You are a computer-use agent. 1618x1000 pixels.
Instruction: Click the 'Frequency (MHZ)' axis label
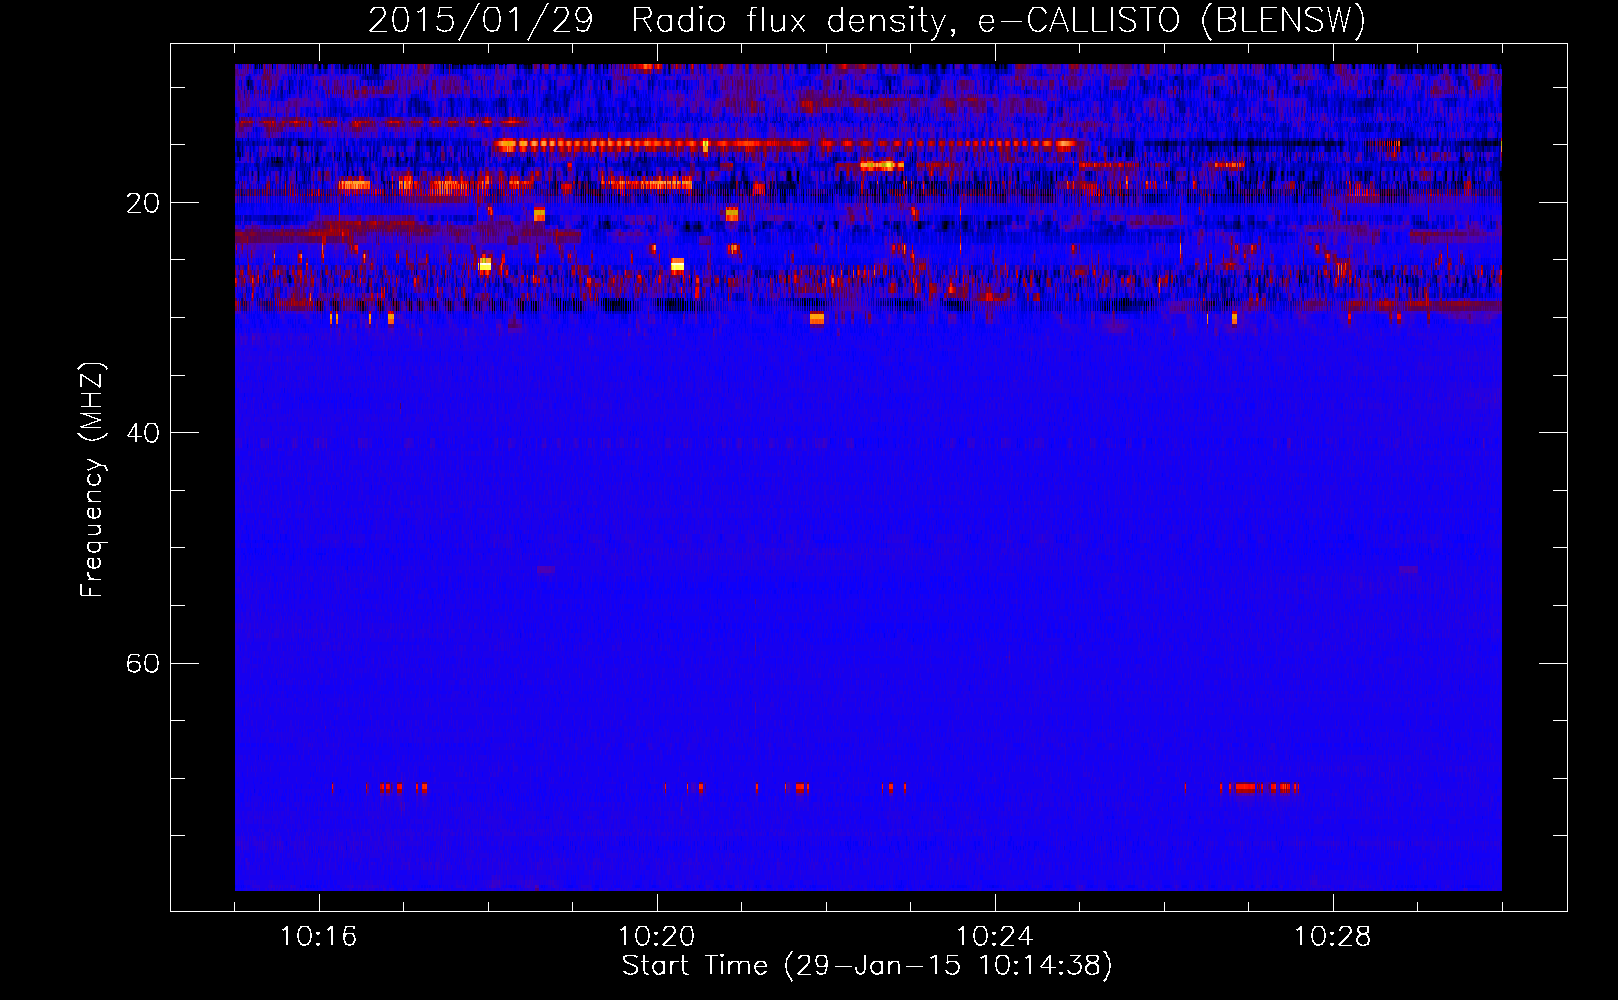tap(92, 480)
